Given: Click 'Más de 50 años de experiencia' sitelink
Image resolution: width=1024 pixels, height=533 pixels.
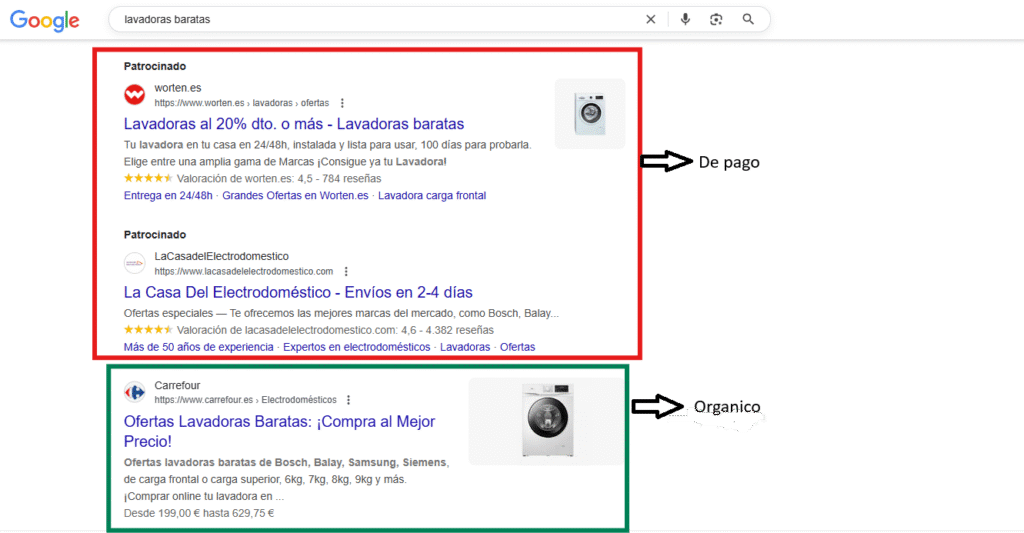Looking at the screenshot, I should 199,347.
